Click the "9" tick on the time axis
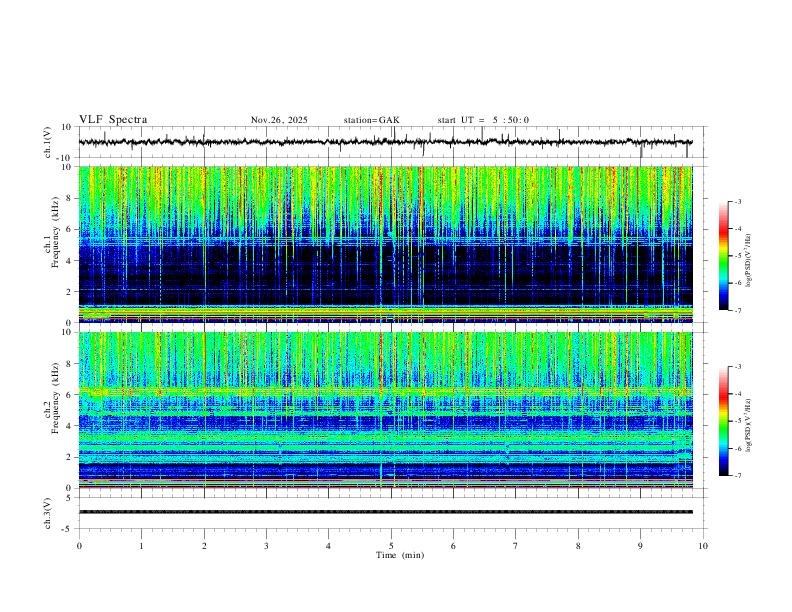 pos(640,546)
